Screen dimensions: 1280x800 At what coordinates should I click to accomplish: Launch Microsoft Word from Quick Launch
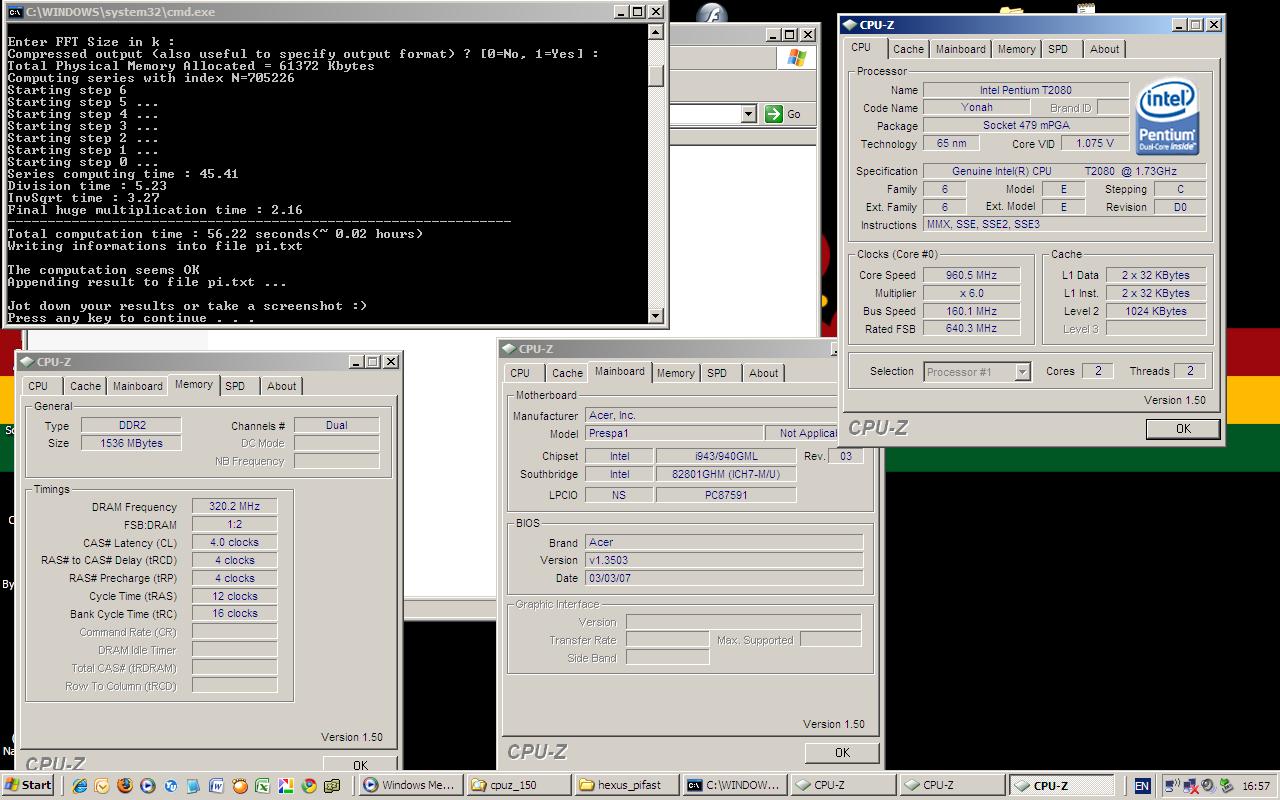217,786
